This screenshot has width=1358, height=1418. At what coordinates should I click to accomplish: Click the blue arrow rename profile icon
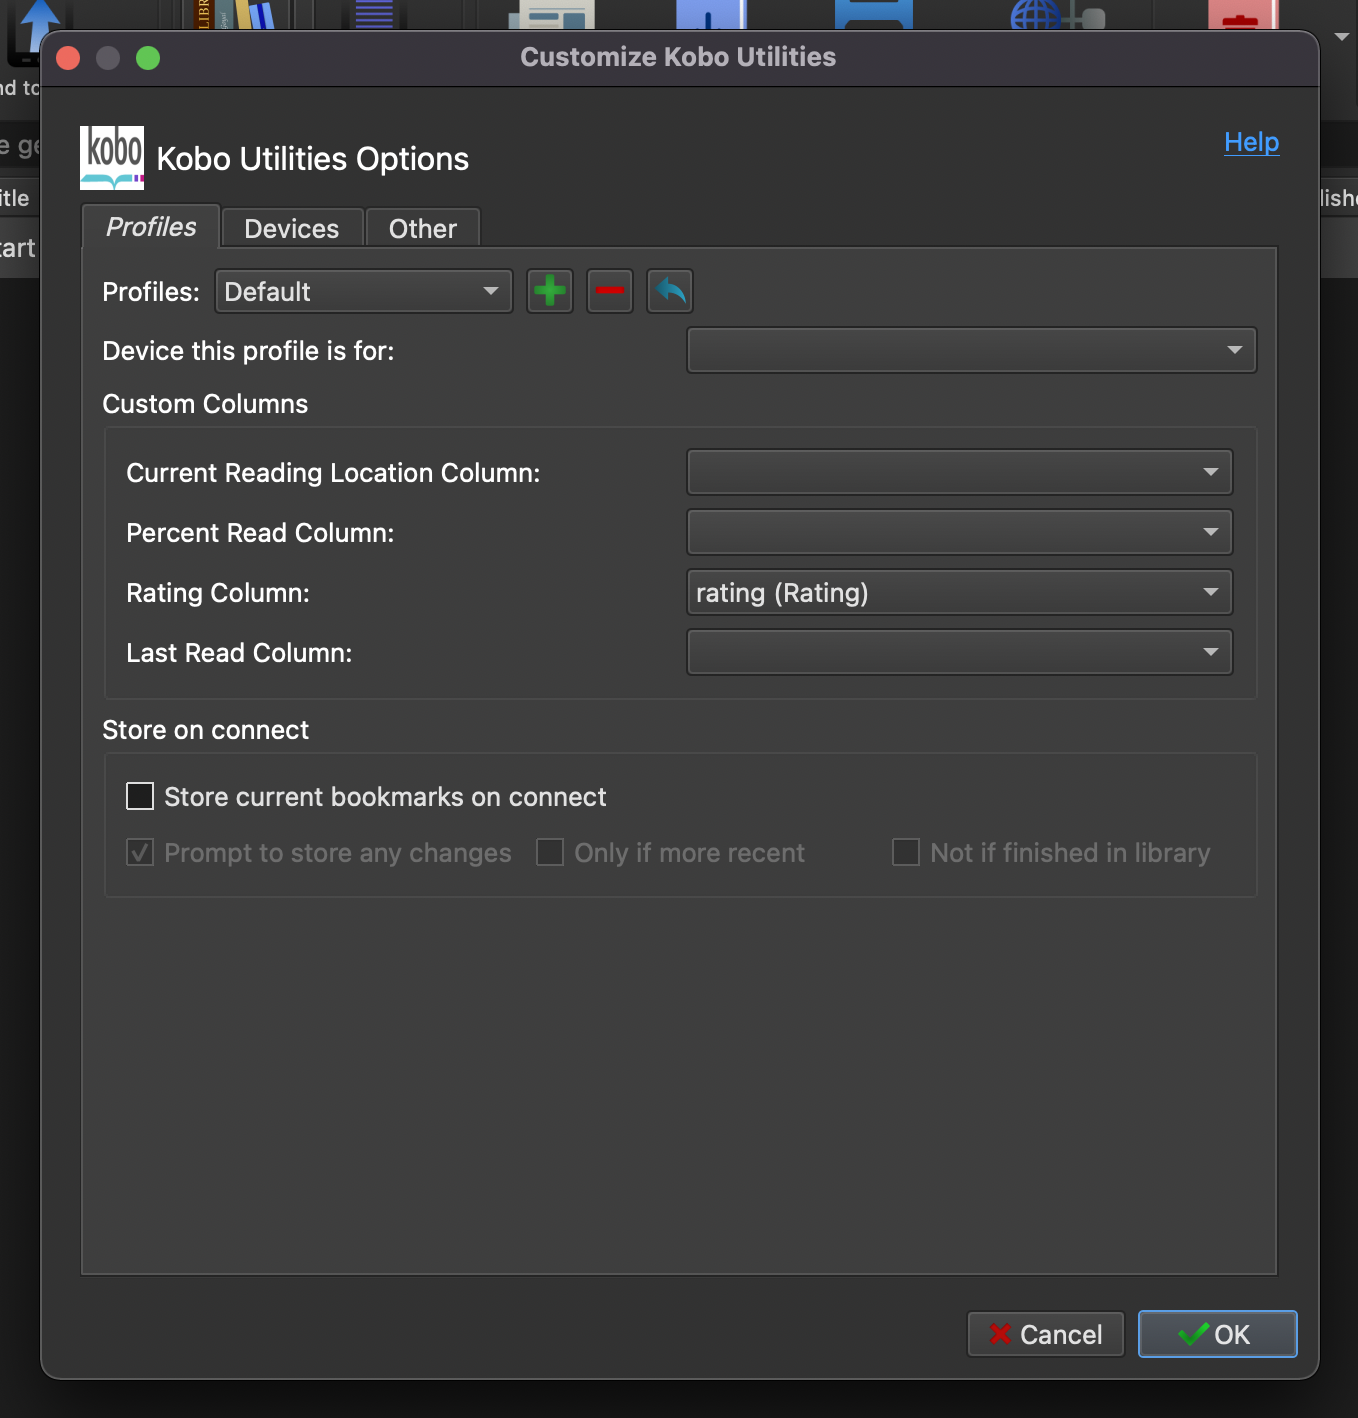[670, 291]
